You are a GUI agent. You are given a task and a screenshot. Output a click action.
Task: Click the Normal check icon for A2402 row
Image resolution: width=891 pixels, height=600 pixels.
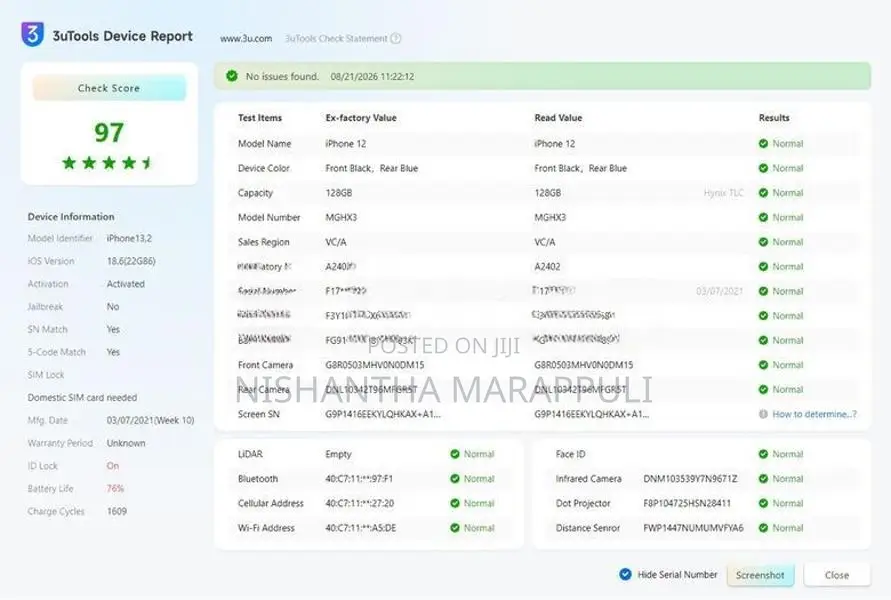click(763, 266)
